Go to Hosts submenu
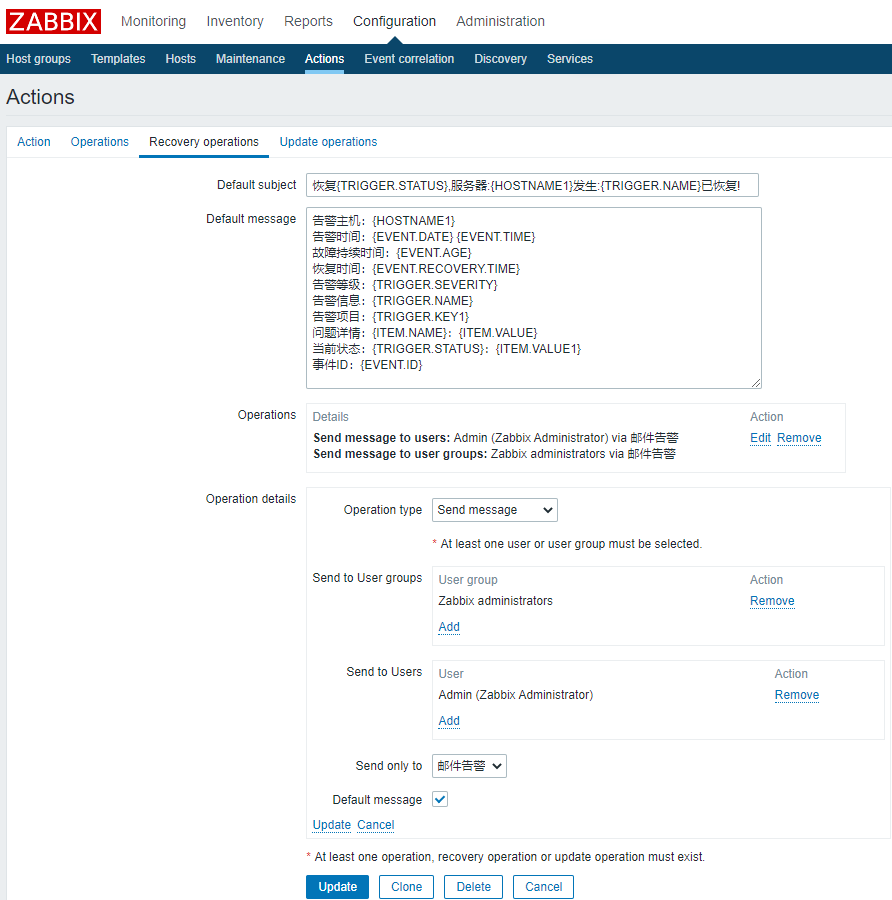 pyautogui.click(x=181, y=59)
